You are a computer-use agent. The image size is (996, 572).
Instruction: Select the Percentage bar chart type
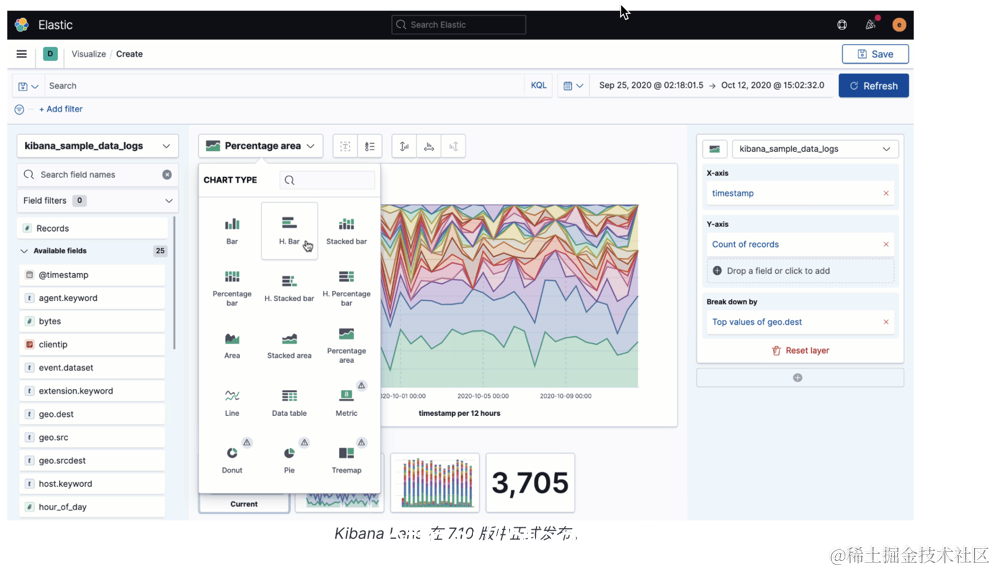click(232, 288)
